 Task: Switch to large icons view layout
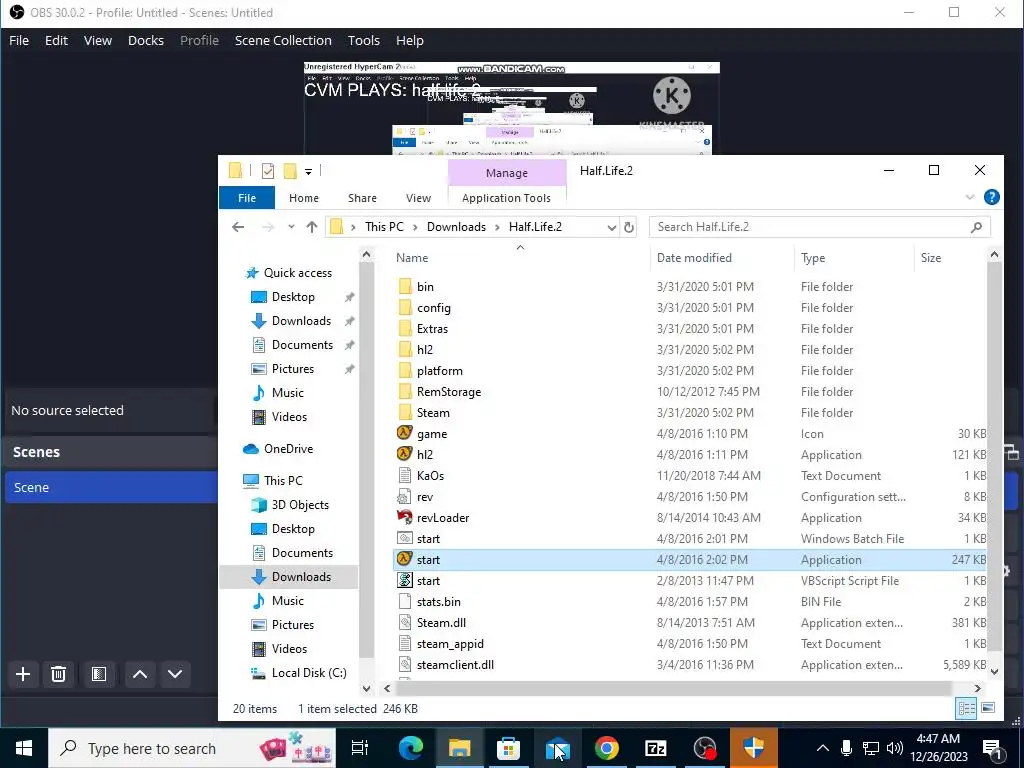[988, 709]
